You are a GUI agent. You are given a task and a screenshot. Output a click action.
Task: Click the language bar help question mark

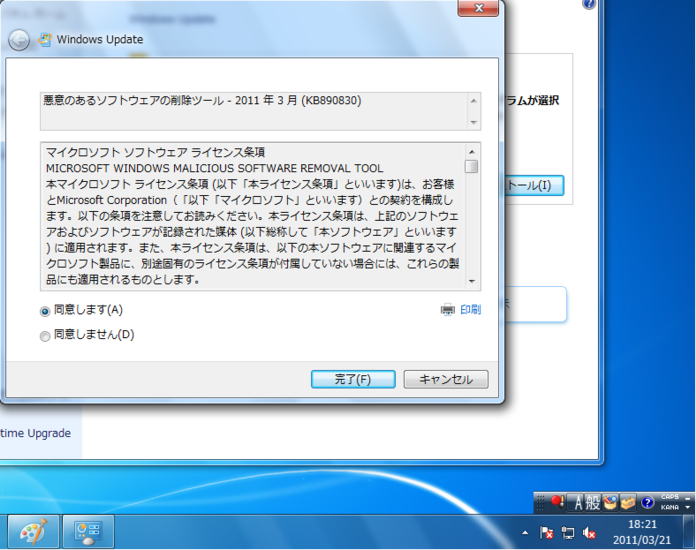647,503
